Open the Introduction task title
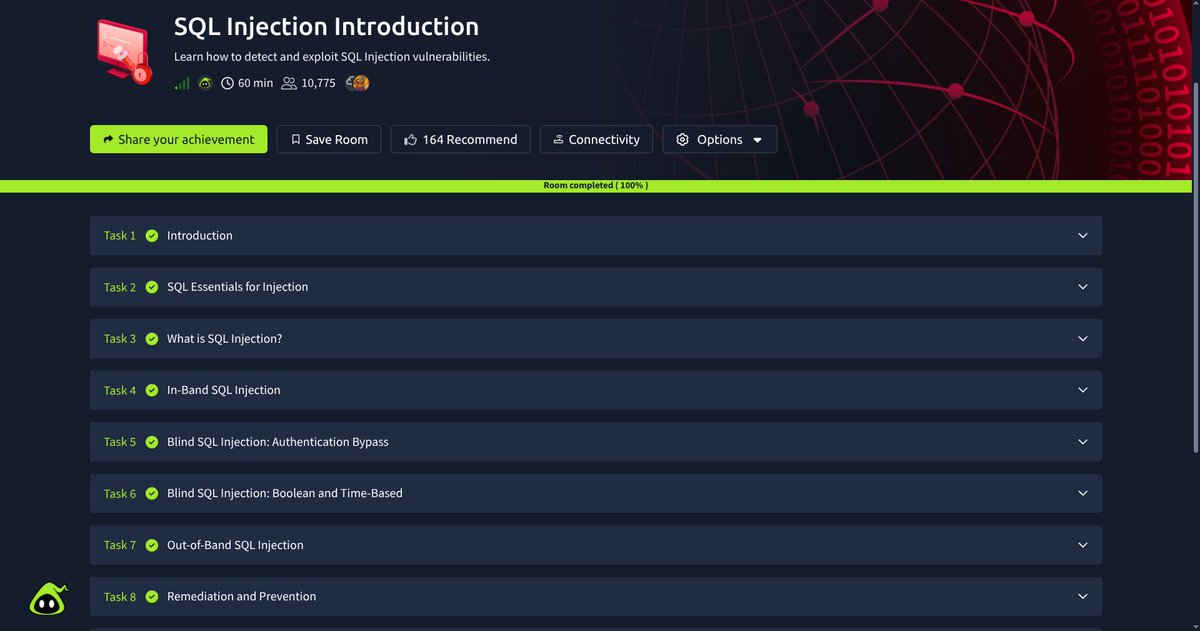The width and height of the screenshot is (1200, 631). (199, 236)
